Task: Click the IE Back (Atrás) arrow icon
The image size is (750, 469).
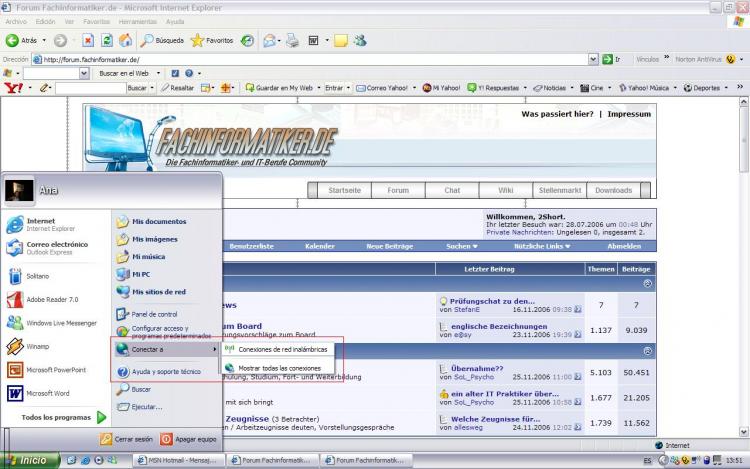Action: (x=12, y=41)
